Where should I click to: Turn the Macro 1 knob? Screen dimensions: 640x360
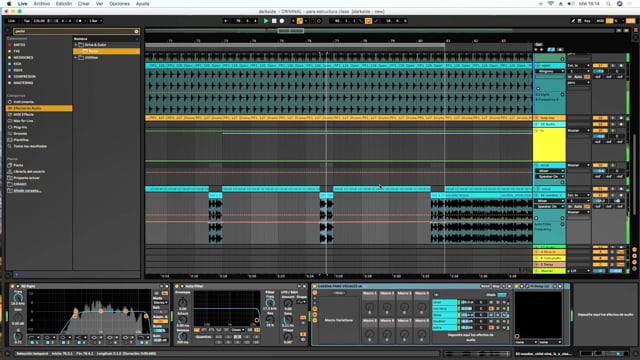pos(369,308)
